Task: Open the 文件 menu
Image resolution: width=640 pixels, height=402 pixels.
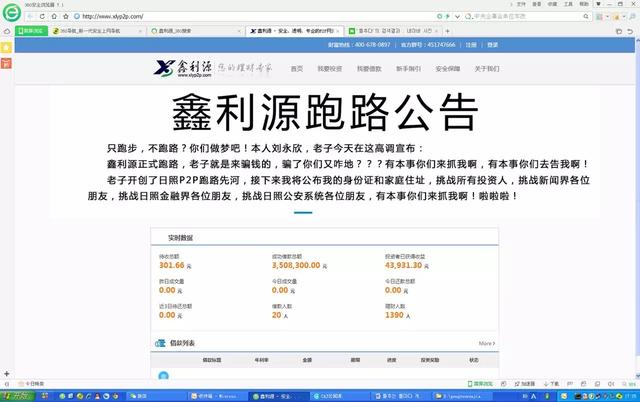Action: click(521, 4)
